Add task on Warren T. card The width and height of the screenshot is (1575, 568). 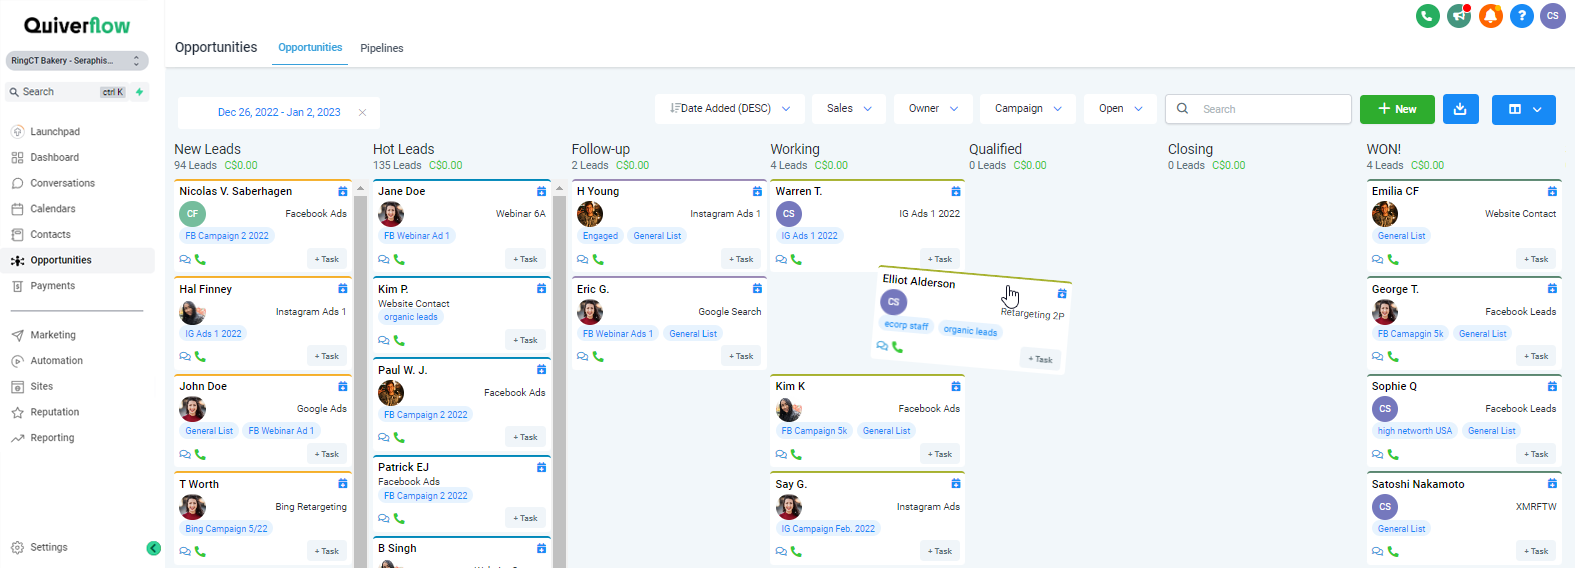click(940, 259)
